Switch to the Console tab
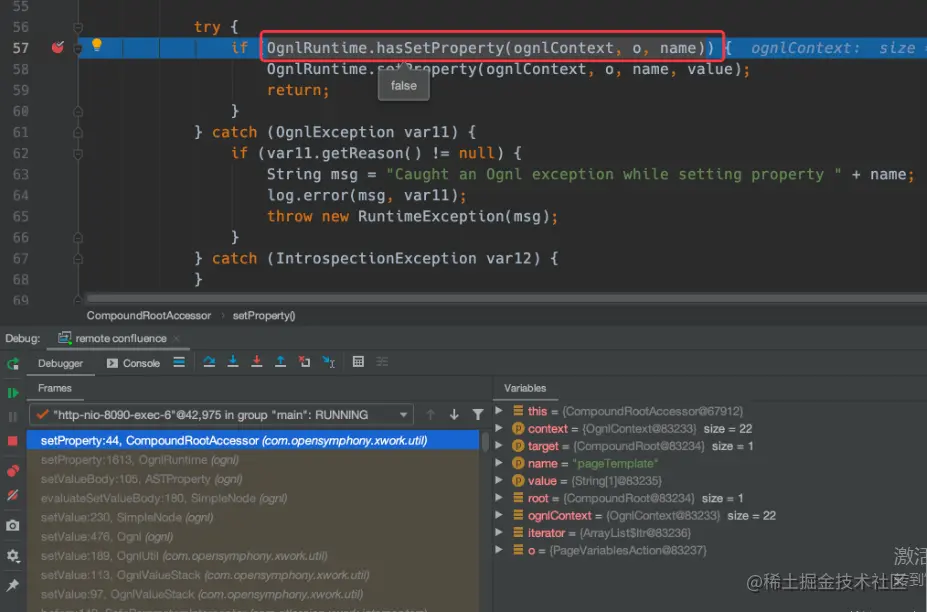927x612 pixels. [x=133, y=363]
